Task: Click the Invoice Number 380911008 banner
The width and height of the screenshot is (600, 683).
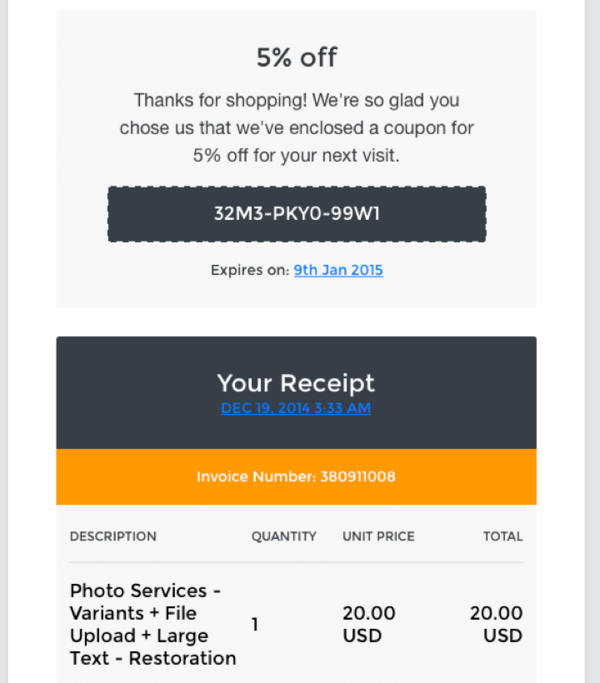Action: pyautogui.click(x=296, y=477)
